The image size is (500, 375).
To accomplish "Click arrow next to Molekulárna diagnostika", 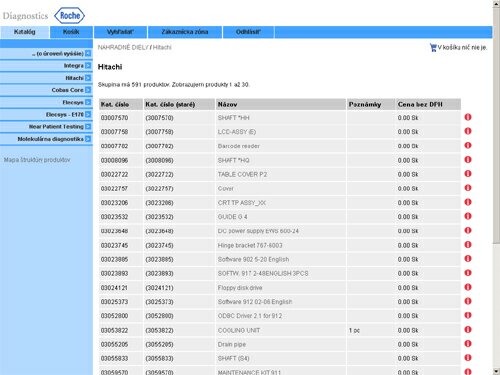I will pos(88,139).
